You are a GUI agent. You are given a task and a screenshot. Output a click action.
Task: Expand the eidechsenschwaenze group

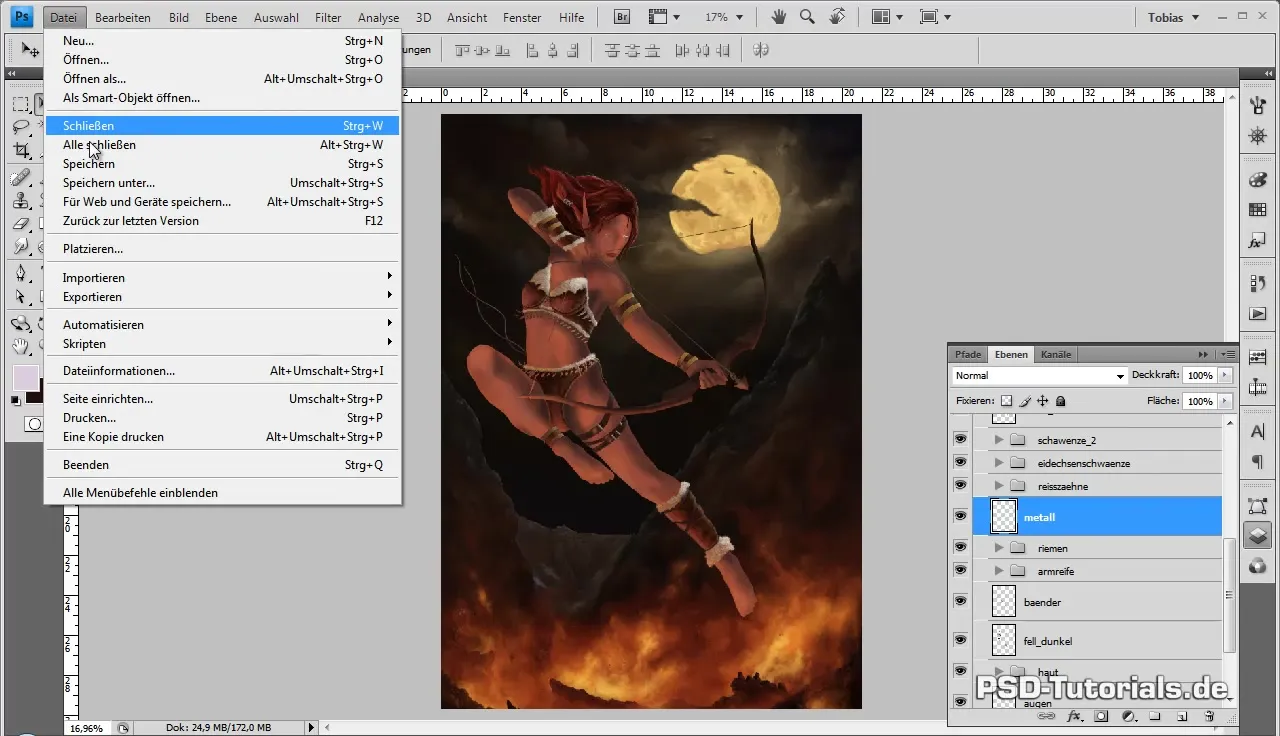[998, 462]
